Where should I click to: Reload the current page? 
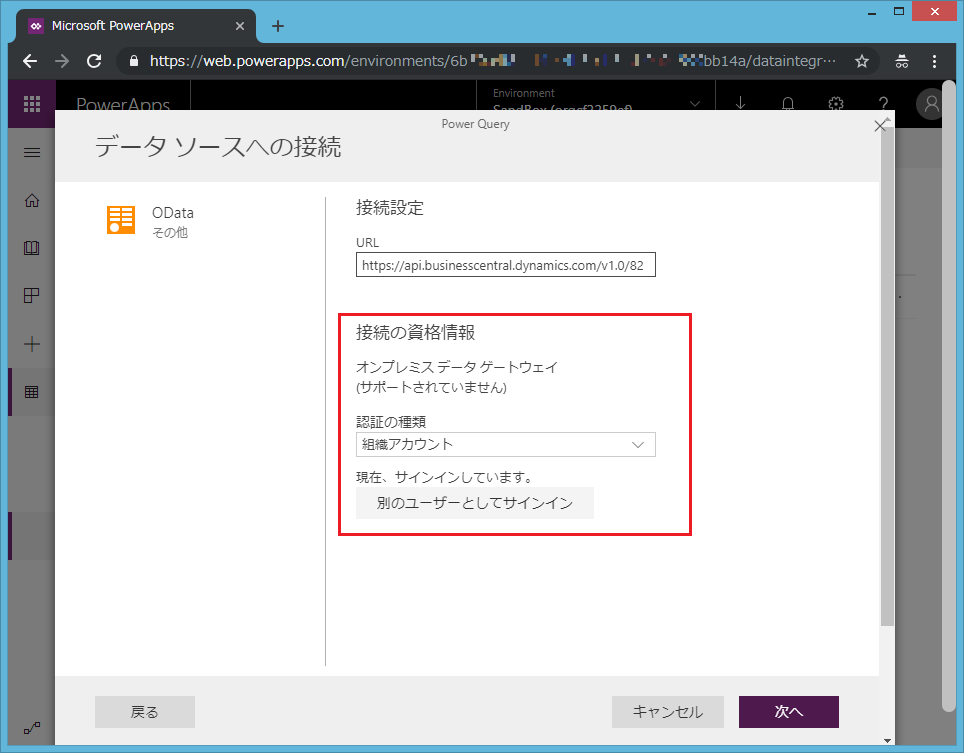click(94, 61)
